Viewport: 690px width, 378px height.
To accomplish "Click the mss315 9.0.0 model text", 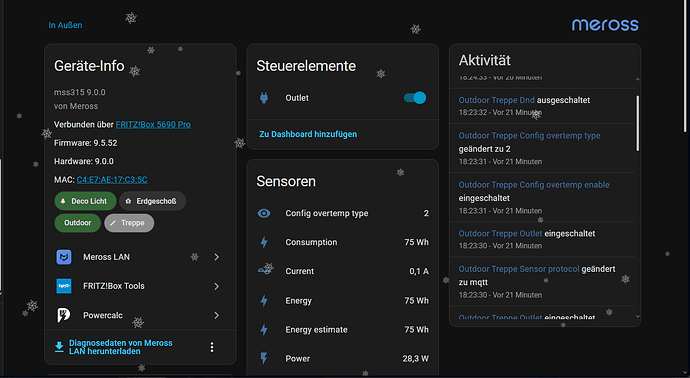I will coord(80,92).
